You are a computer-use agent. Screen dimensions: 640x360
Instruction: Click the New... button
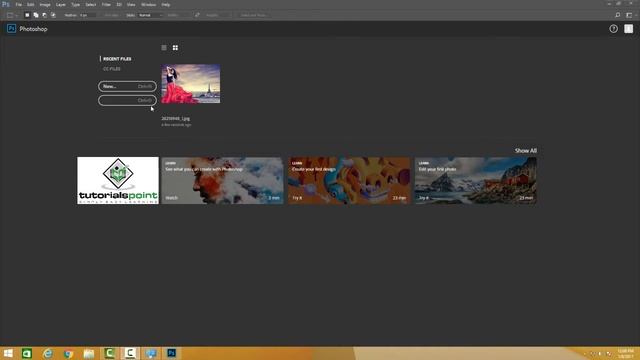tap(127, 86)
